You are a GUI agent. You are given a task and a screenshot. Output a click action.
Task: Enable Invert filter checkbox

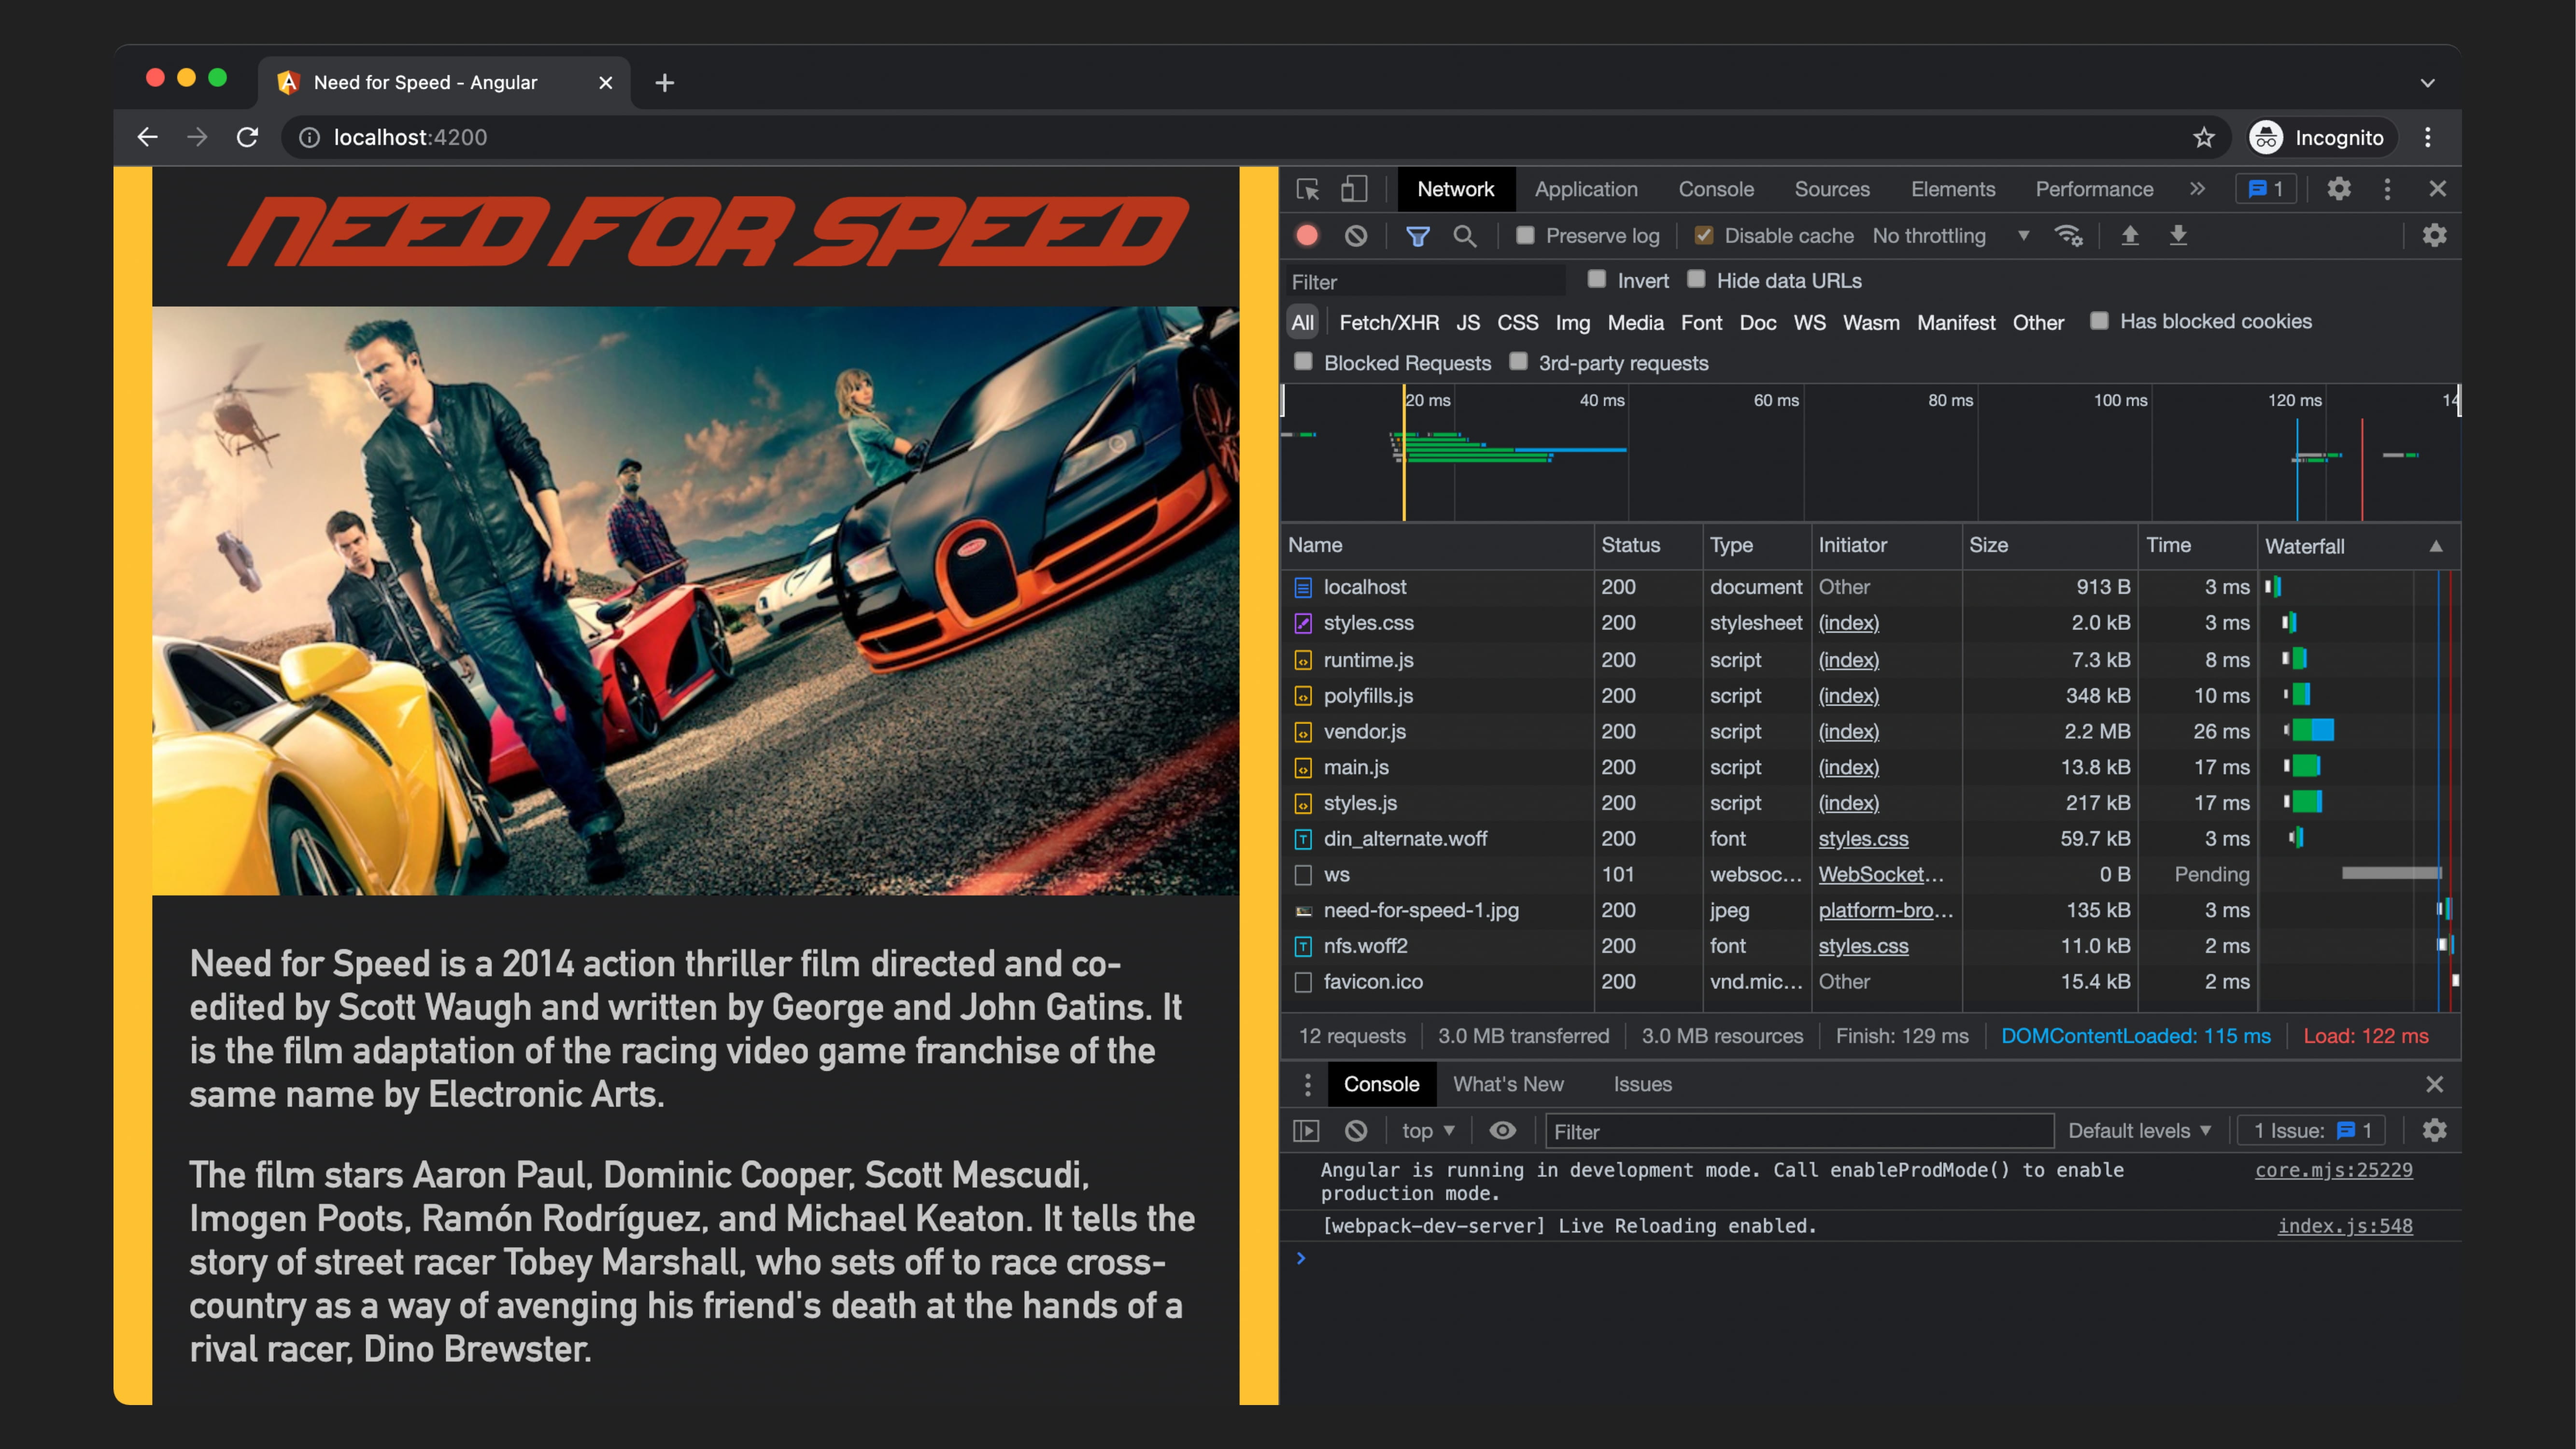1597,280
